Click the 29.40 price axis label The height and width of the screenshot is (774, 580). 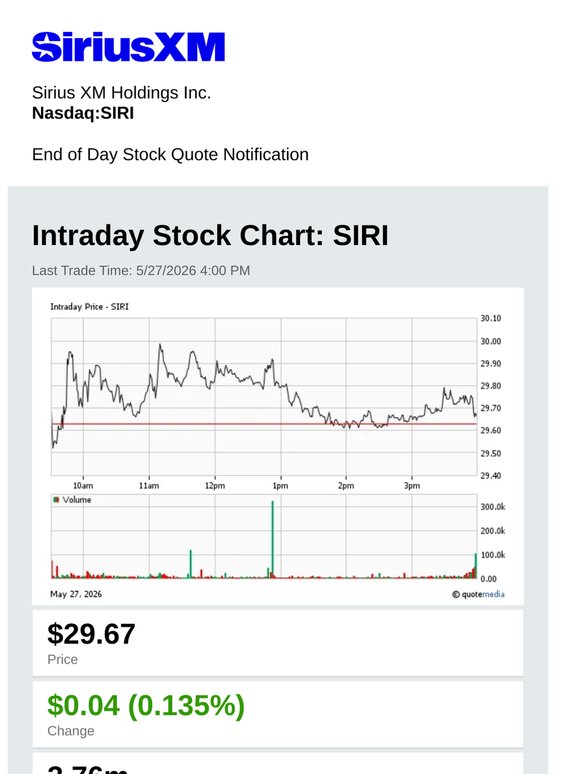pyautogui.click(x=491, y=476)
